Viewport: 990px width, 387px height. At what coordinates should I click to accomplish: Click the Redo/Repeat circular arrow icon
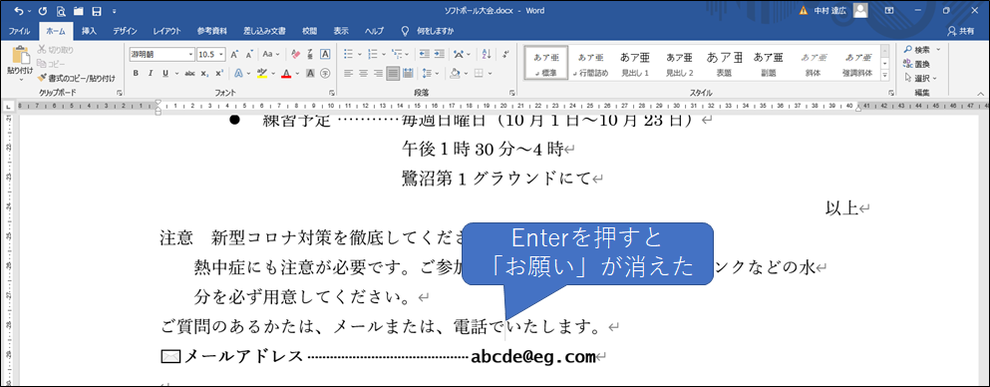tap(42, 11)
